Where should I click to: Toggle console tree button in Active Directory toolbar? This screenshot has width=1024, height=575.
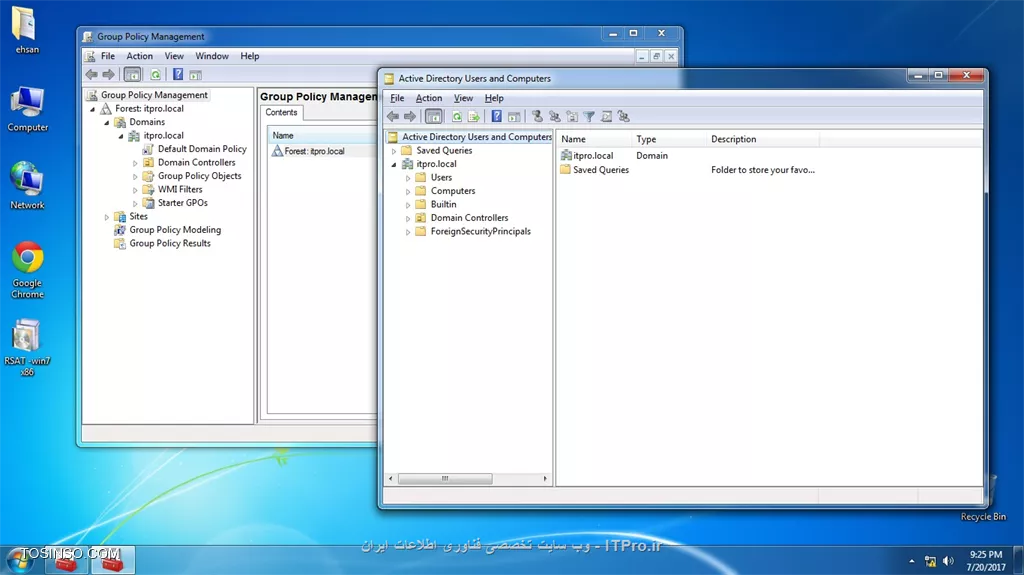tap(434, 116)
